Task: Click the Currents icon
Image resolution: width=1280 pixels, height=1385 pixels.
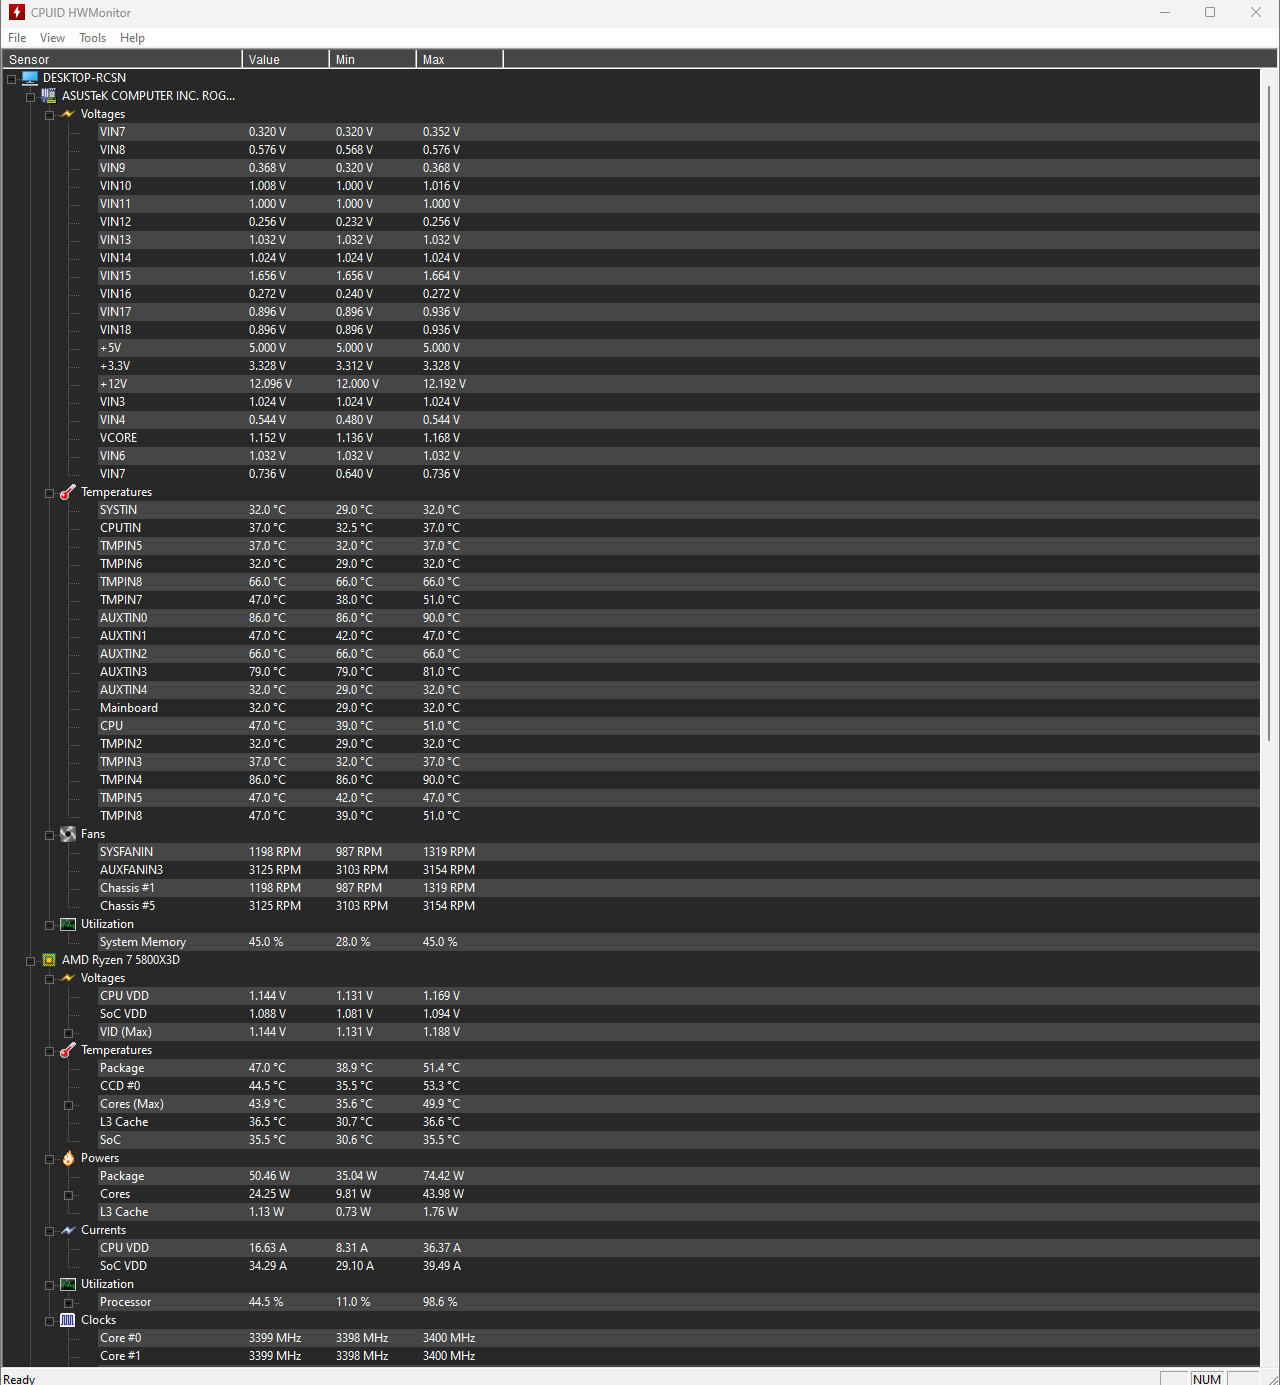Action: (x=68, y=1230)
